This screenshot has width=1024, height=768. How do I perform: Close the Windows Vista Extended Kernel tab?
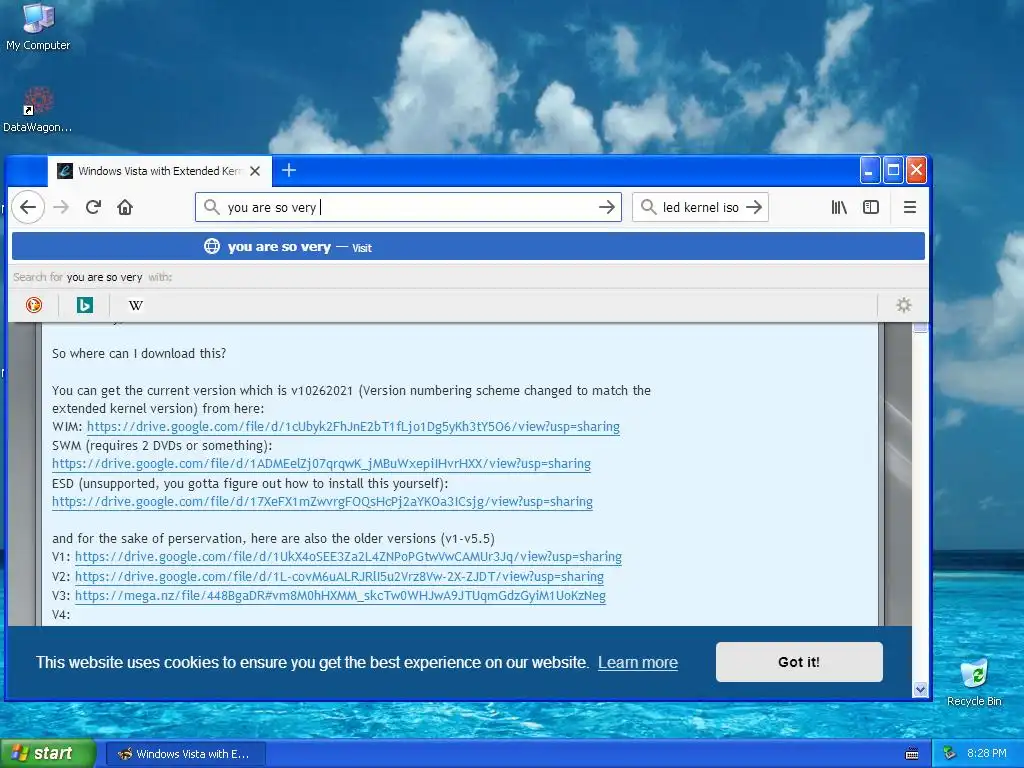pyautogui.click(x=255, y=171)
